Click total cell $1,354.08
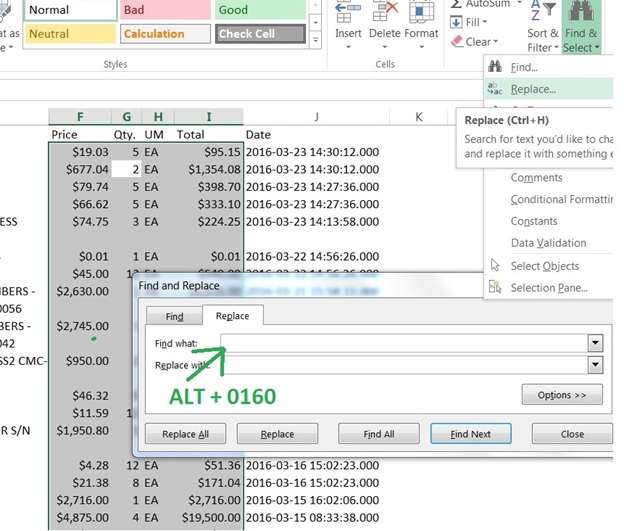Viewport: 624px width, 531px height. tap(209, 170)
